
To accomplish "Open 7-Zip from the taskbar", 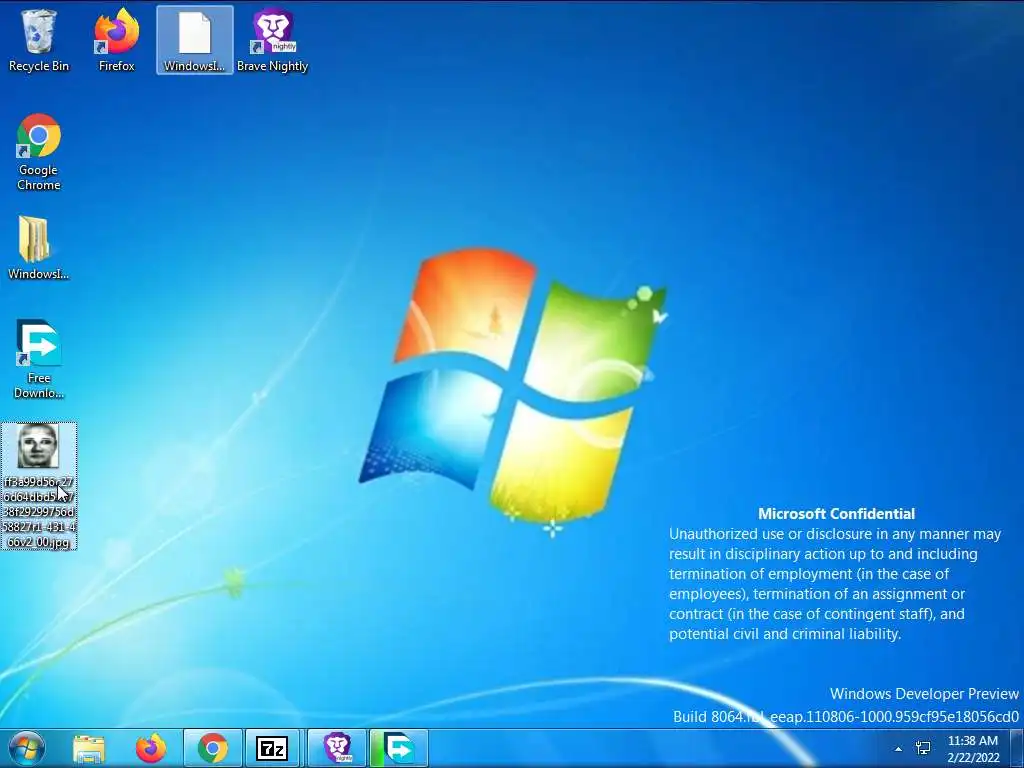I will [272, 748].
